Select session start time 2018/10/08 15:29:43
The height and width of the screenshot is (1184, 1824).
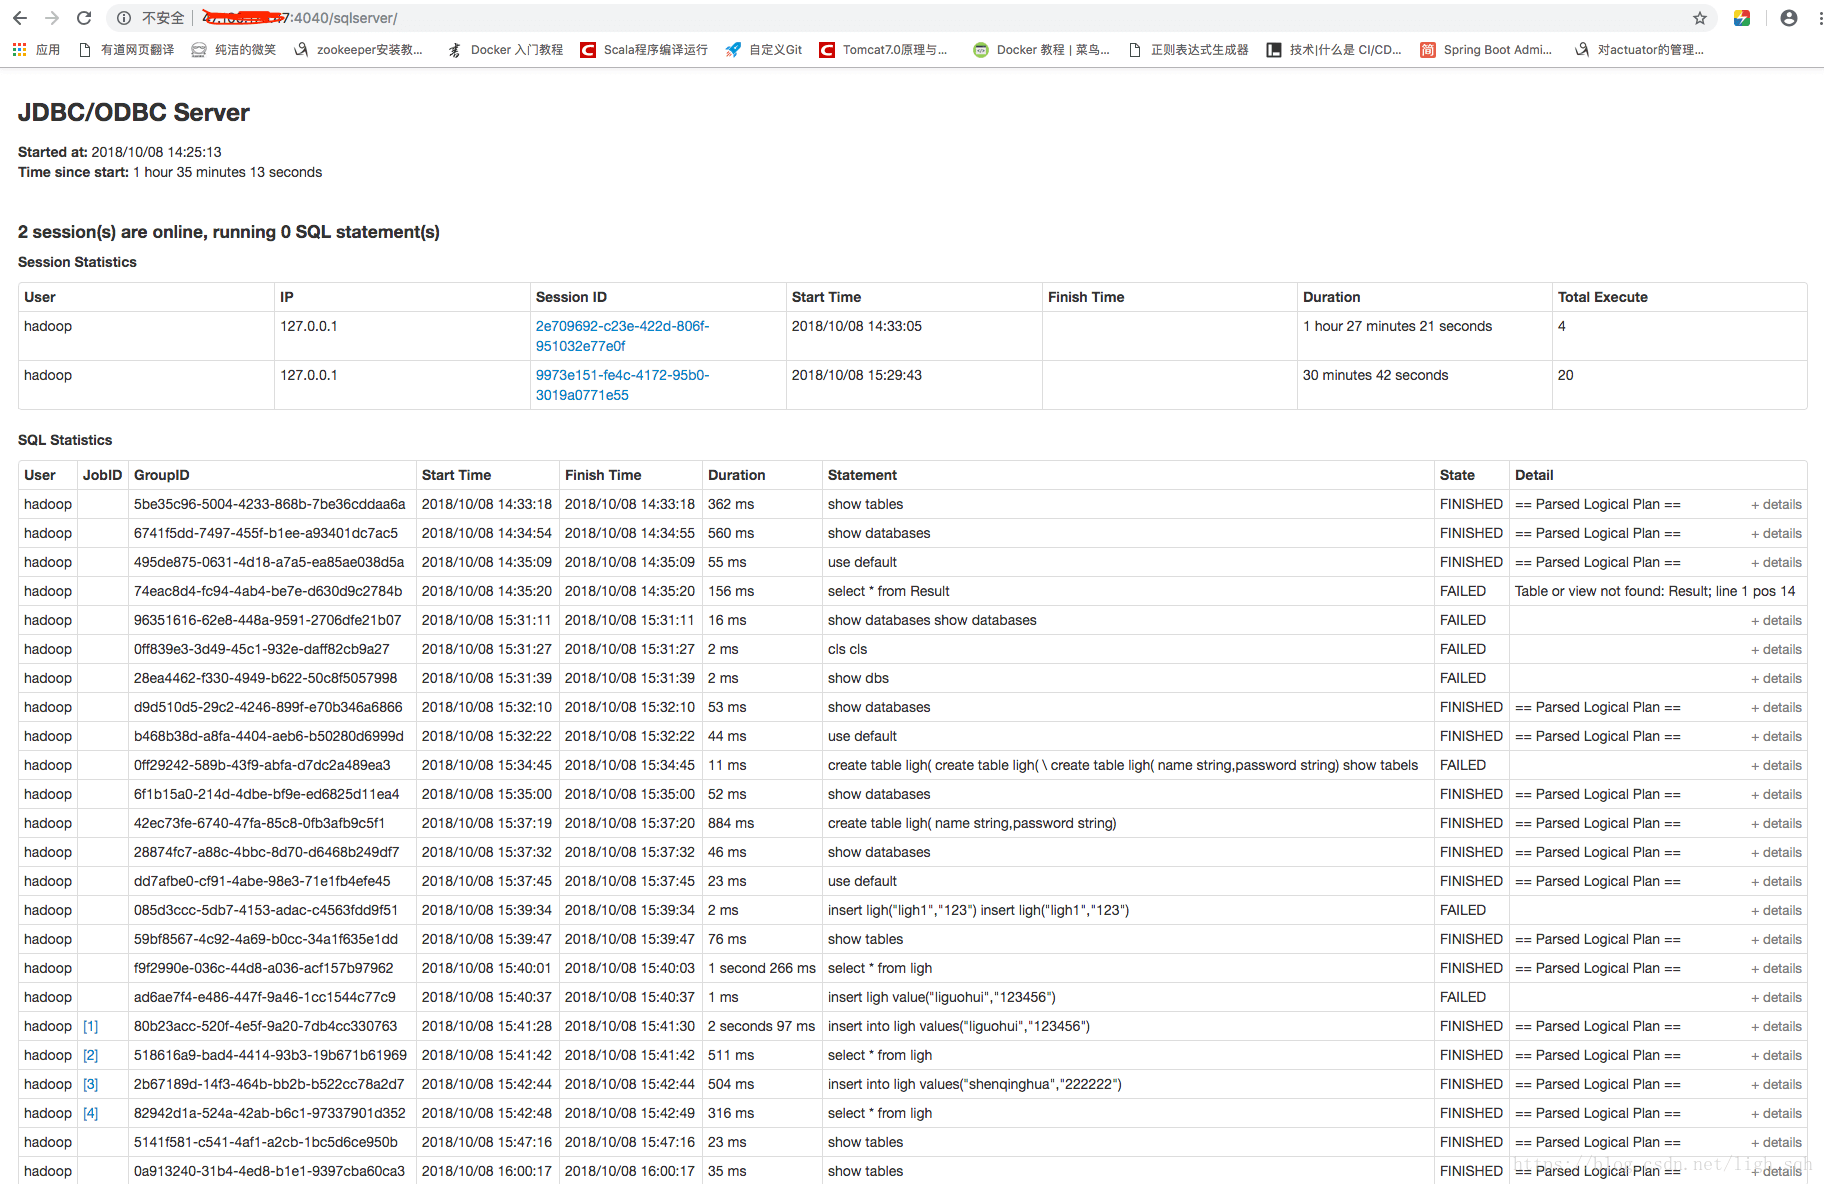pos(856,375)
